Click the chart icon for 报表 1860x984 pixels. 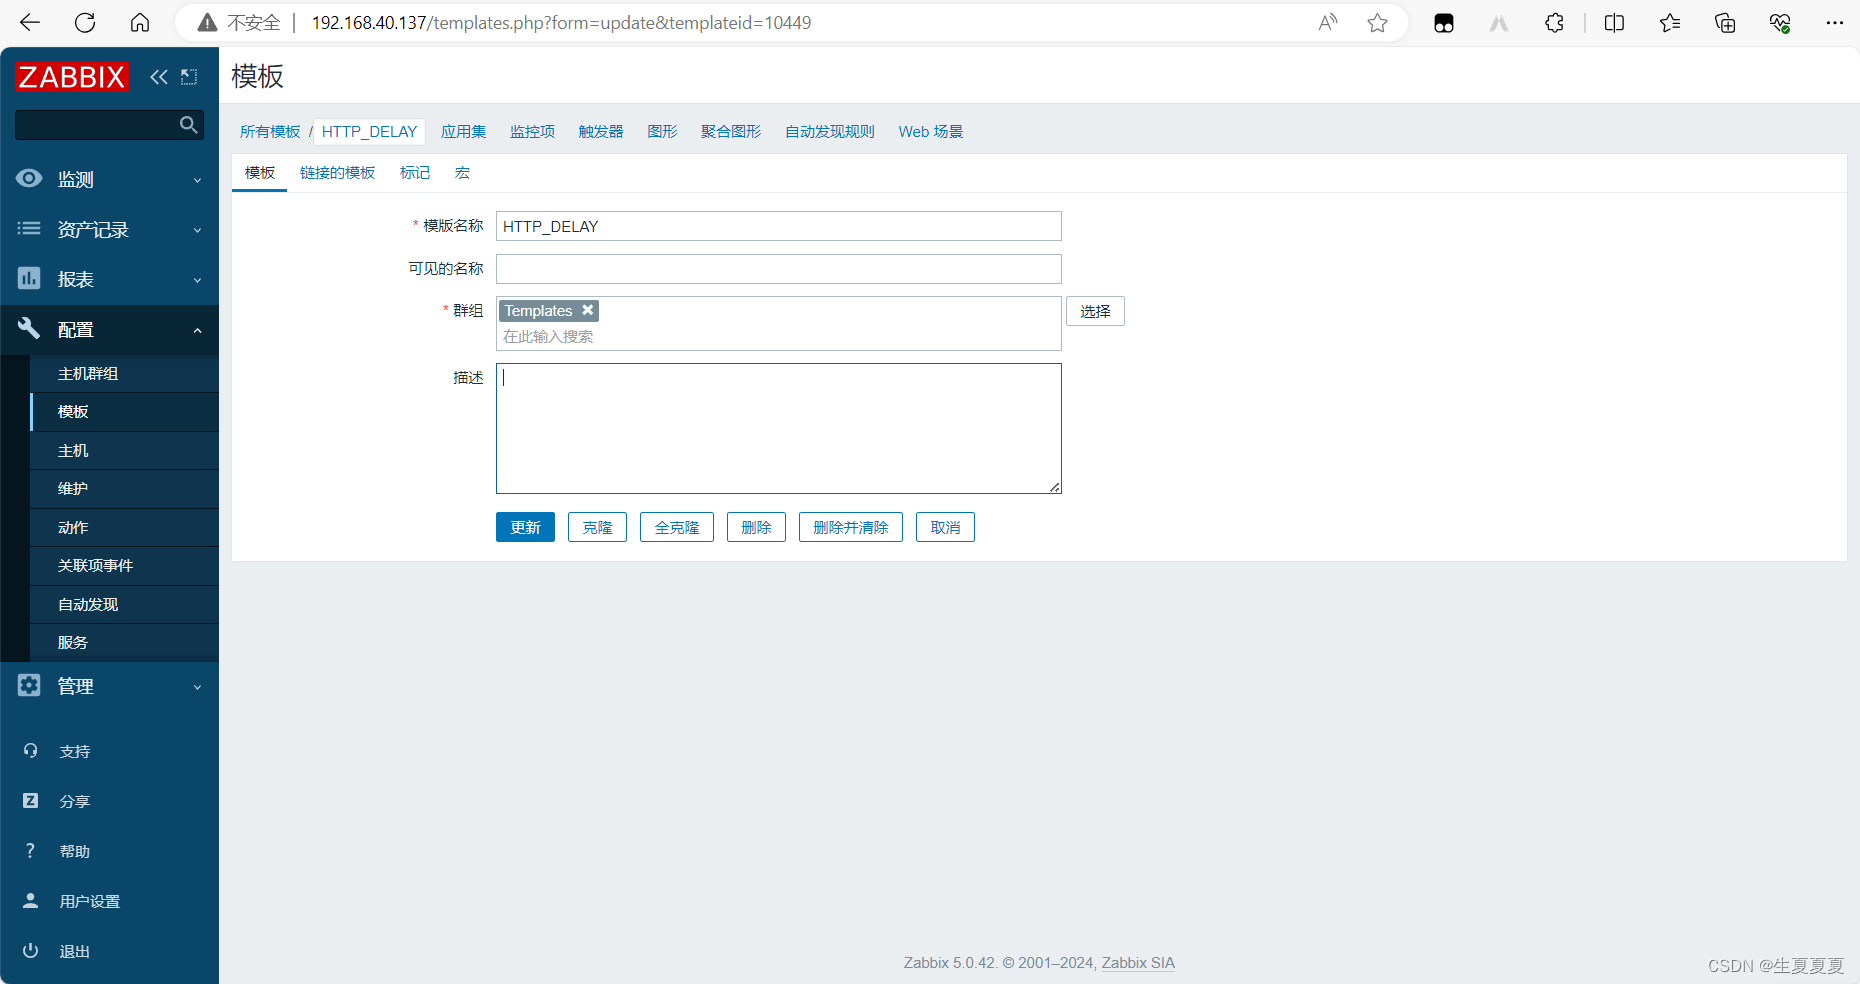tap(29, 278)
